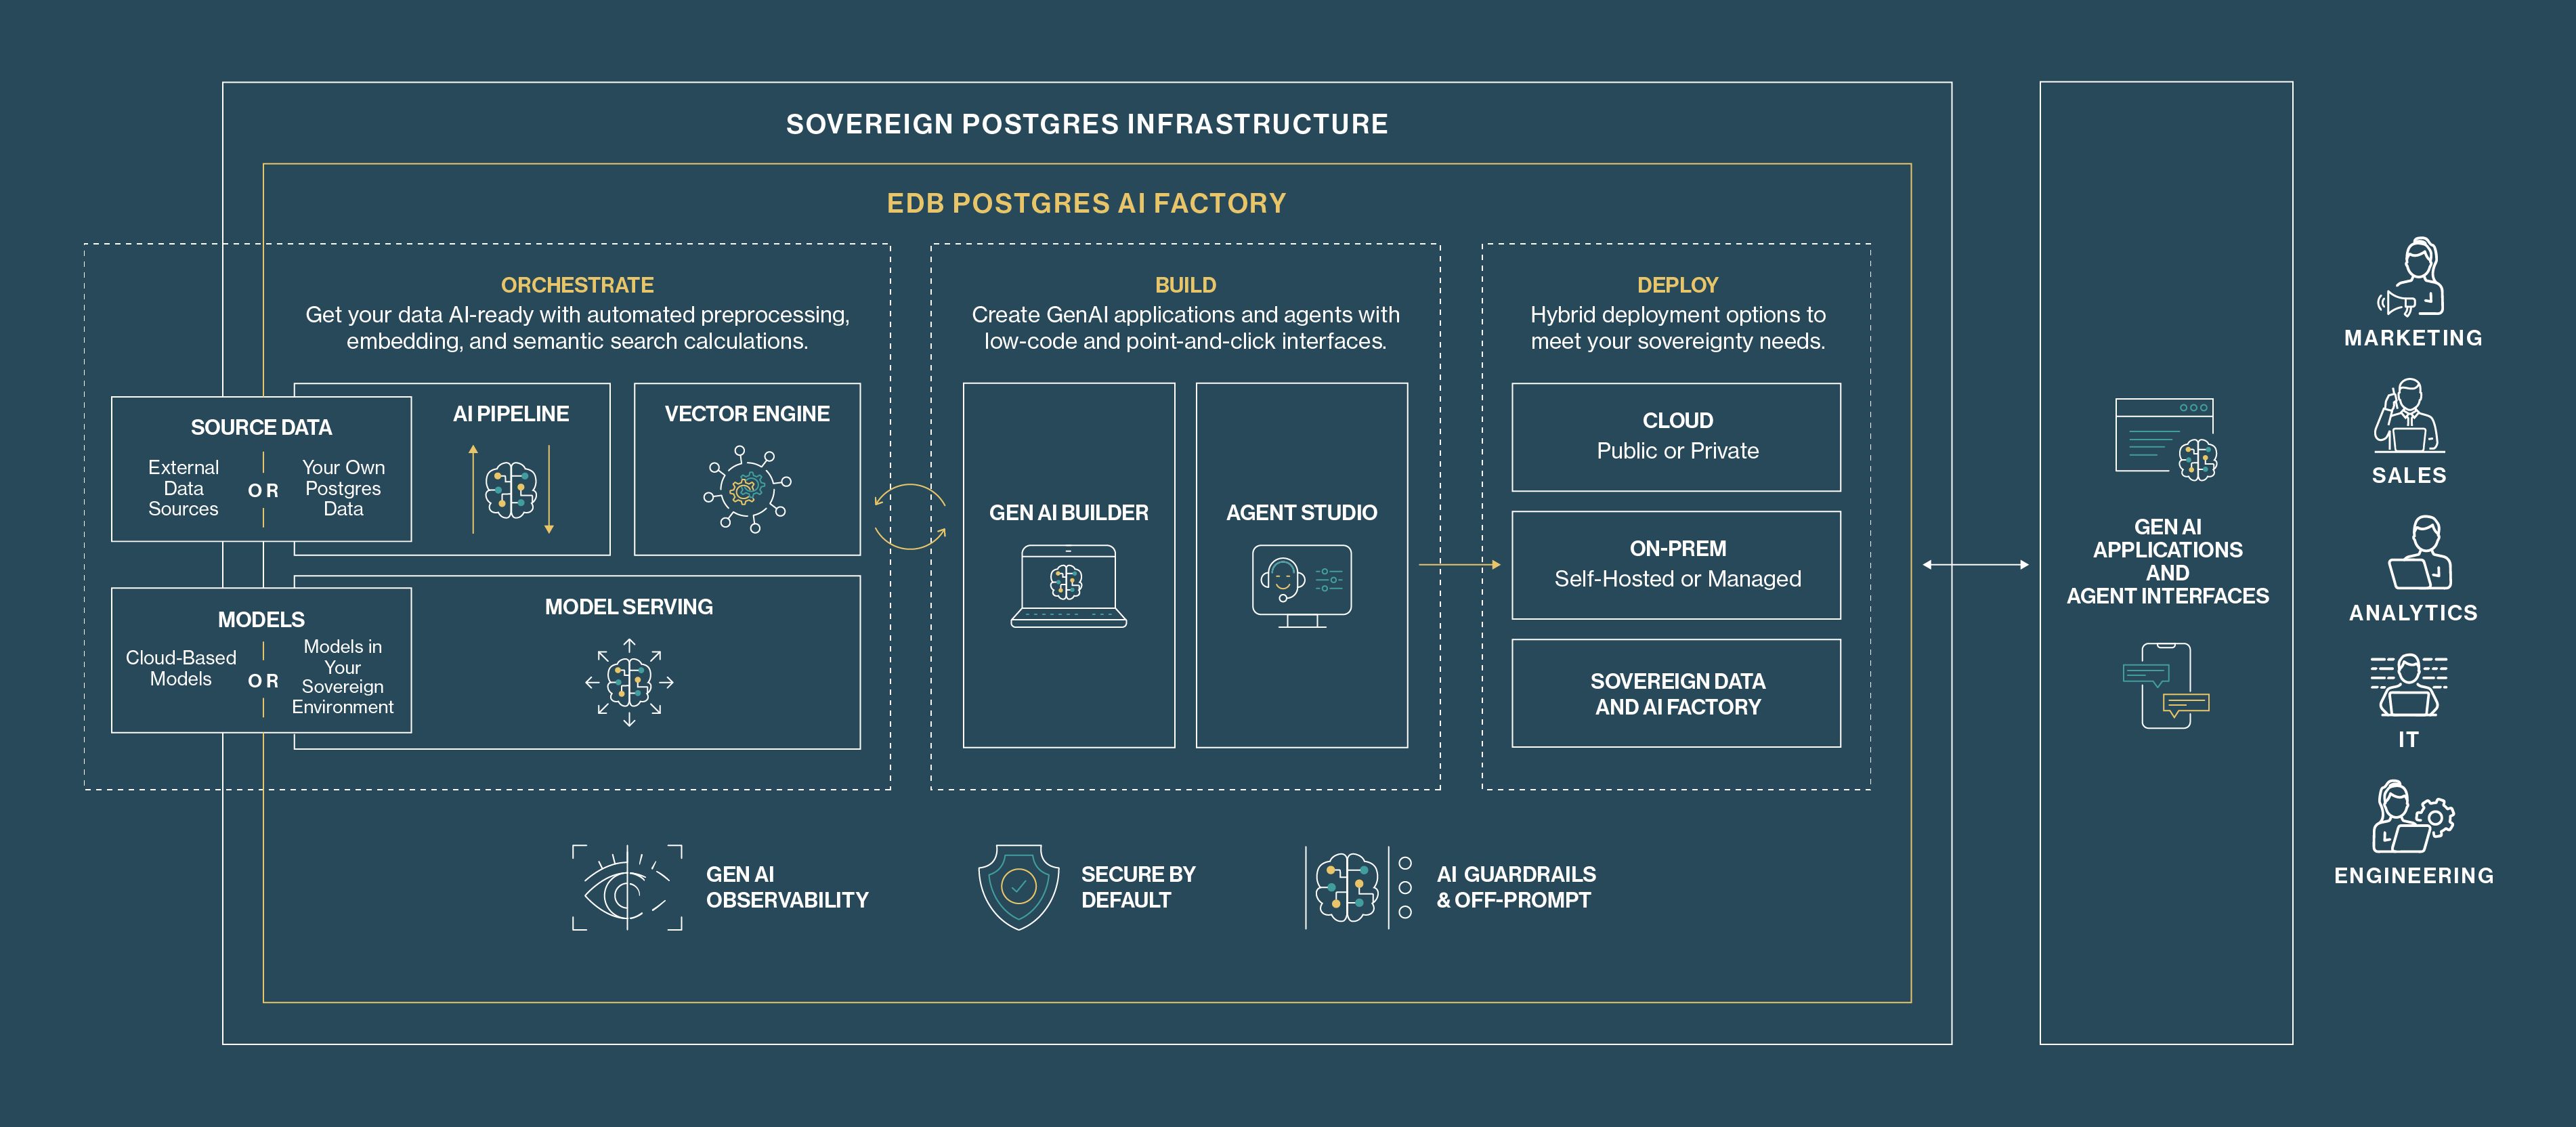Image resolution: width=2576 pixels, height=1127 pixels.
Task: Switch to the Sovereign Postgres Infrastructure section
Action: 1086,123
